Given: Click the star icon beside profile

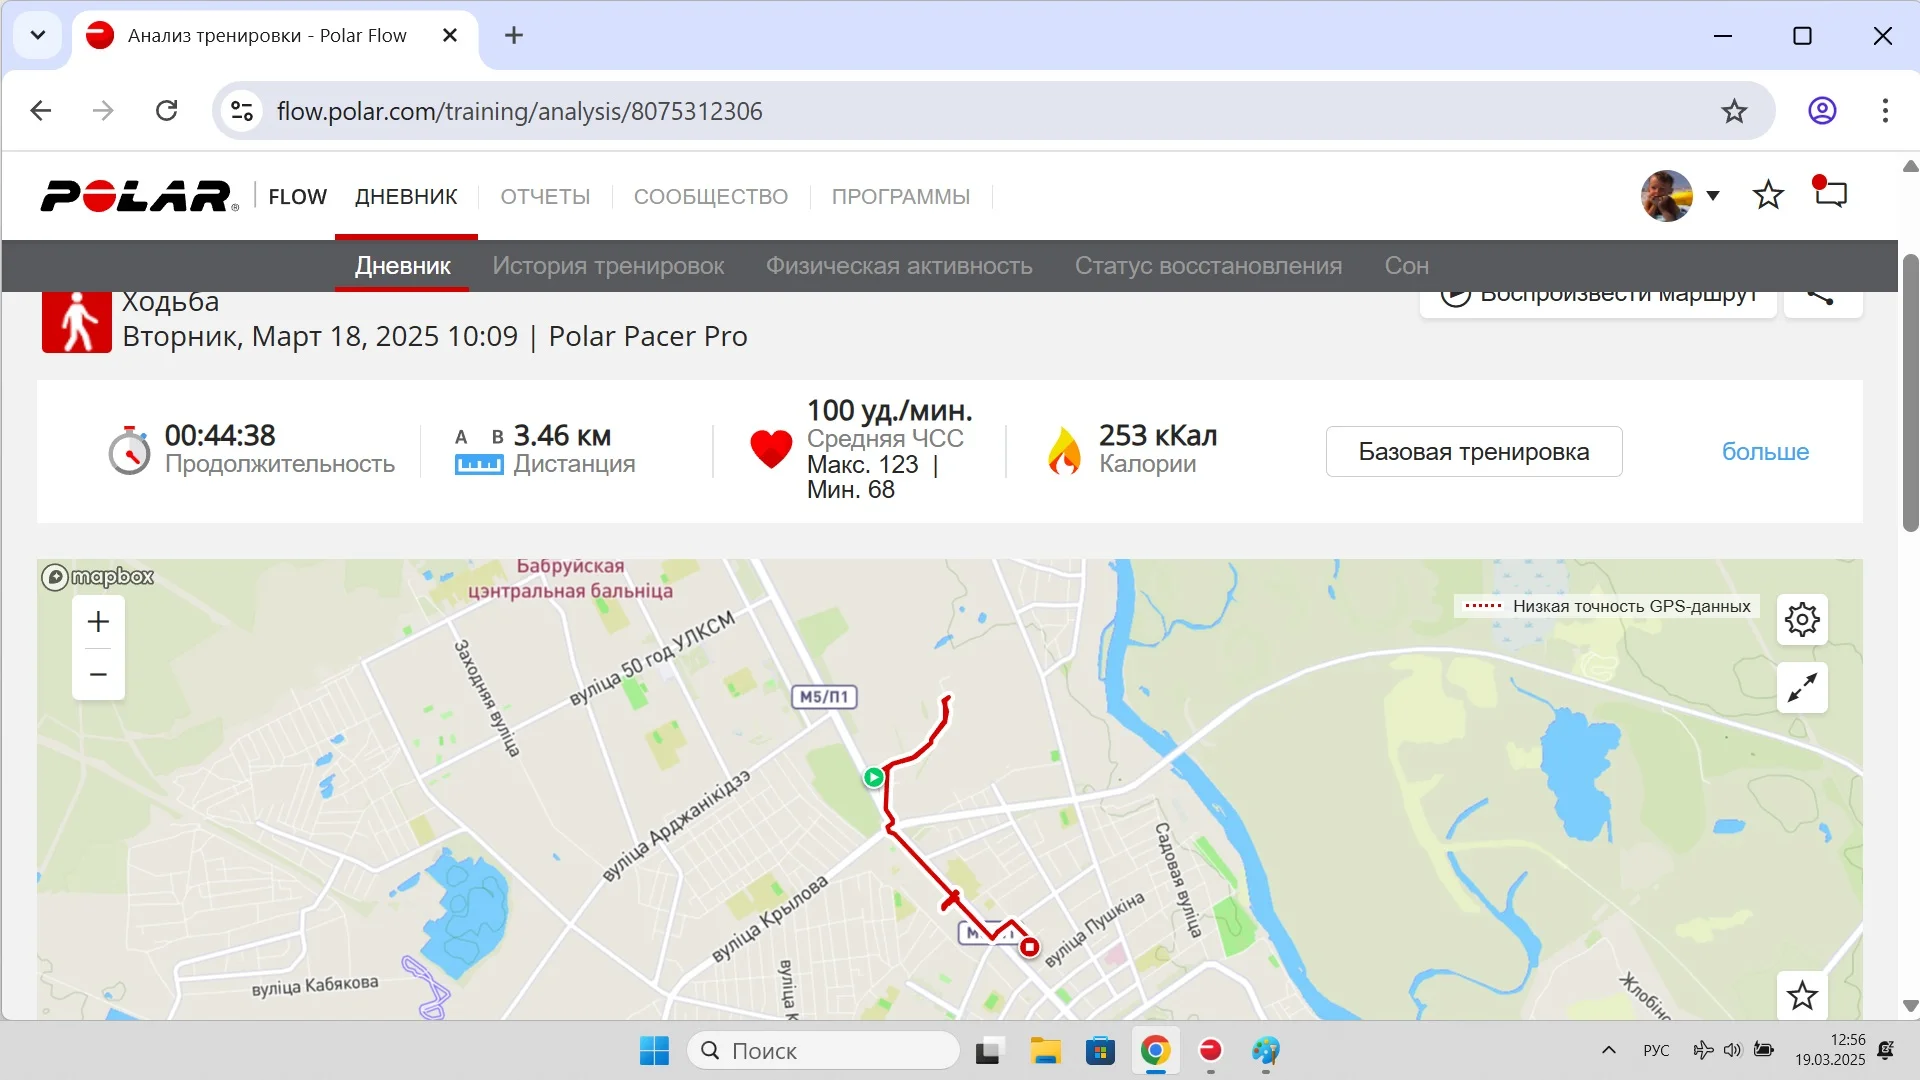Looking at the screenshot, I should 1768,195.
